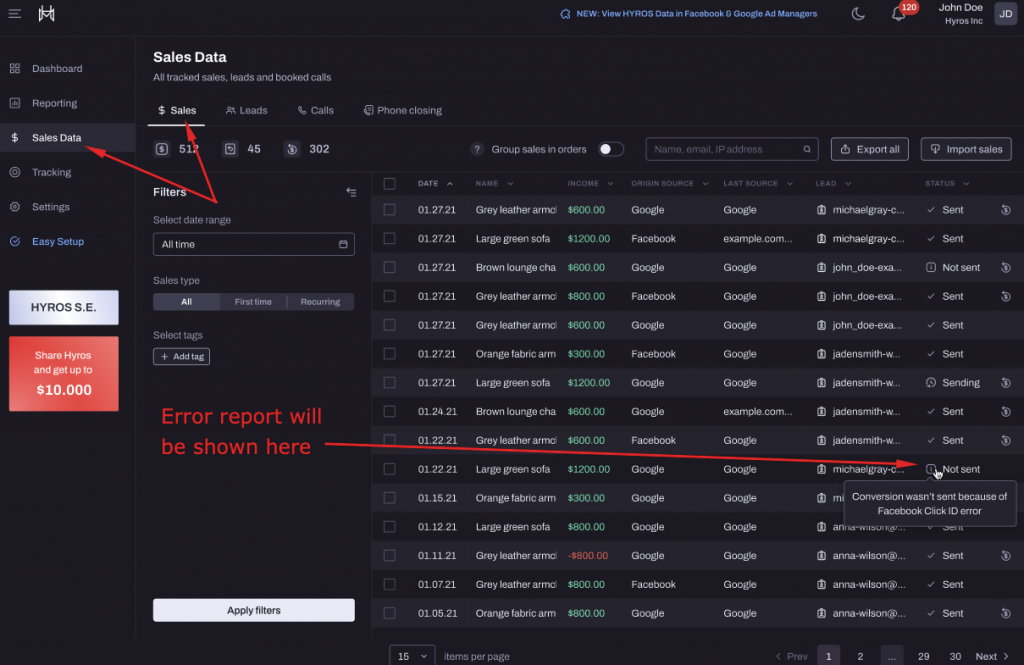Click the Add tag button
The image size is (1024, 665).
[182, 357]
